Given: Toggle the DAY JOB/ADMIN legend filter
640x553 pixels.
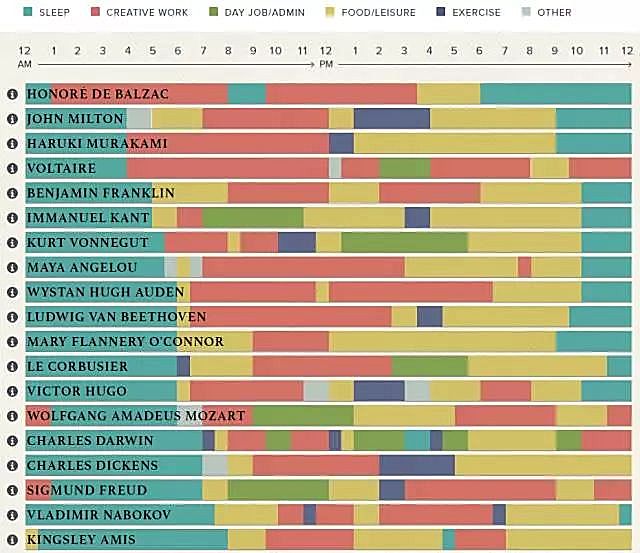Looking at the screenshot, I should (x=257, y=12).
